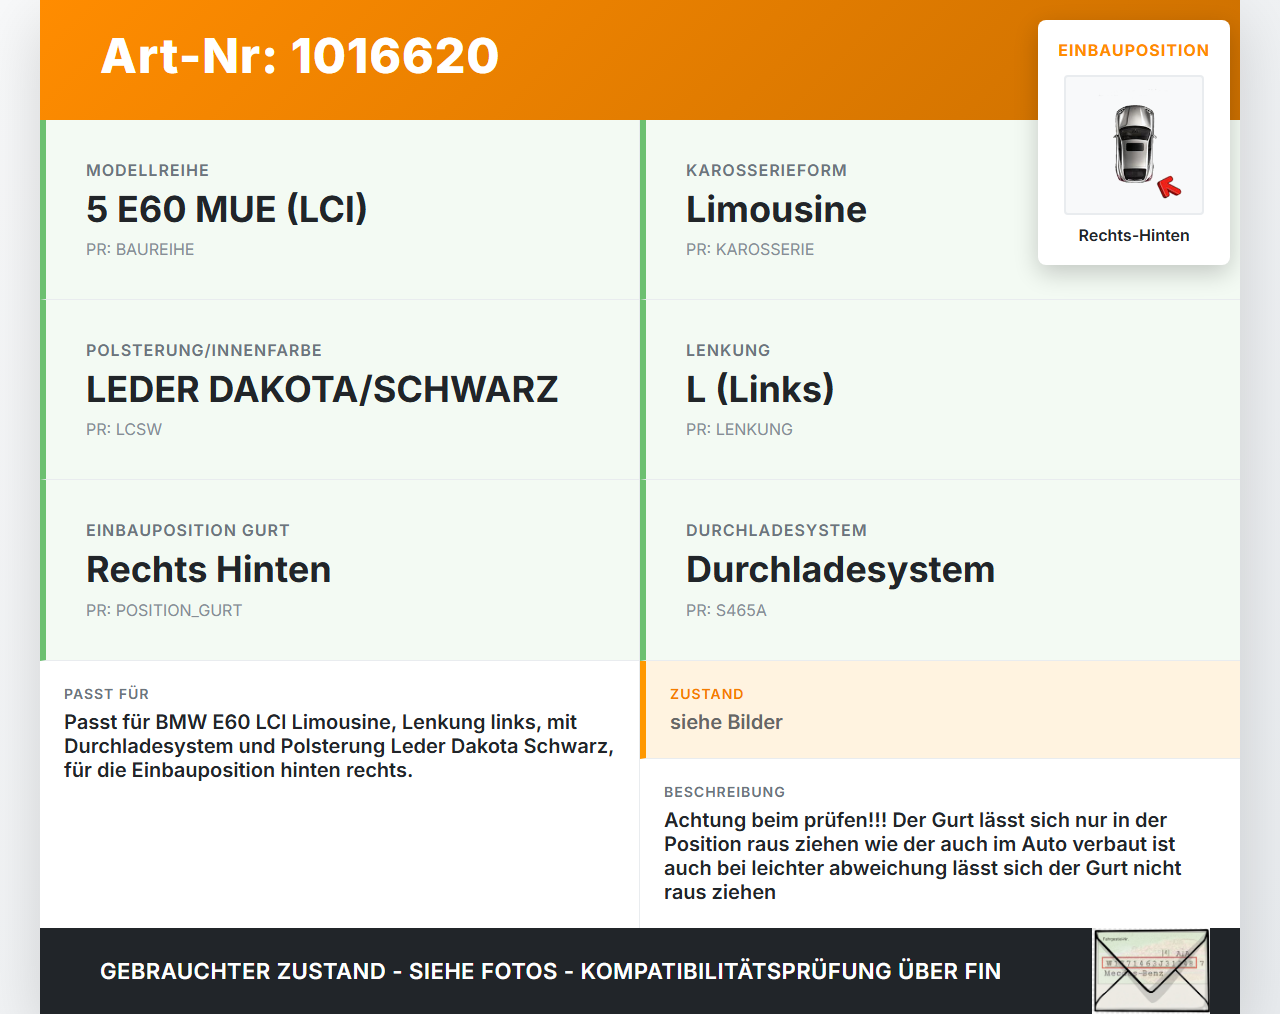Click the L (Links) steering value
Viewport: 1280px width, 1014px height.
pos(760,389)
